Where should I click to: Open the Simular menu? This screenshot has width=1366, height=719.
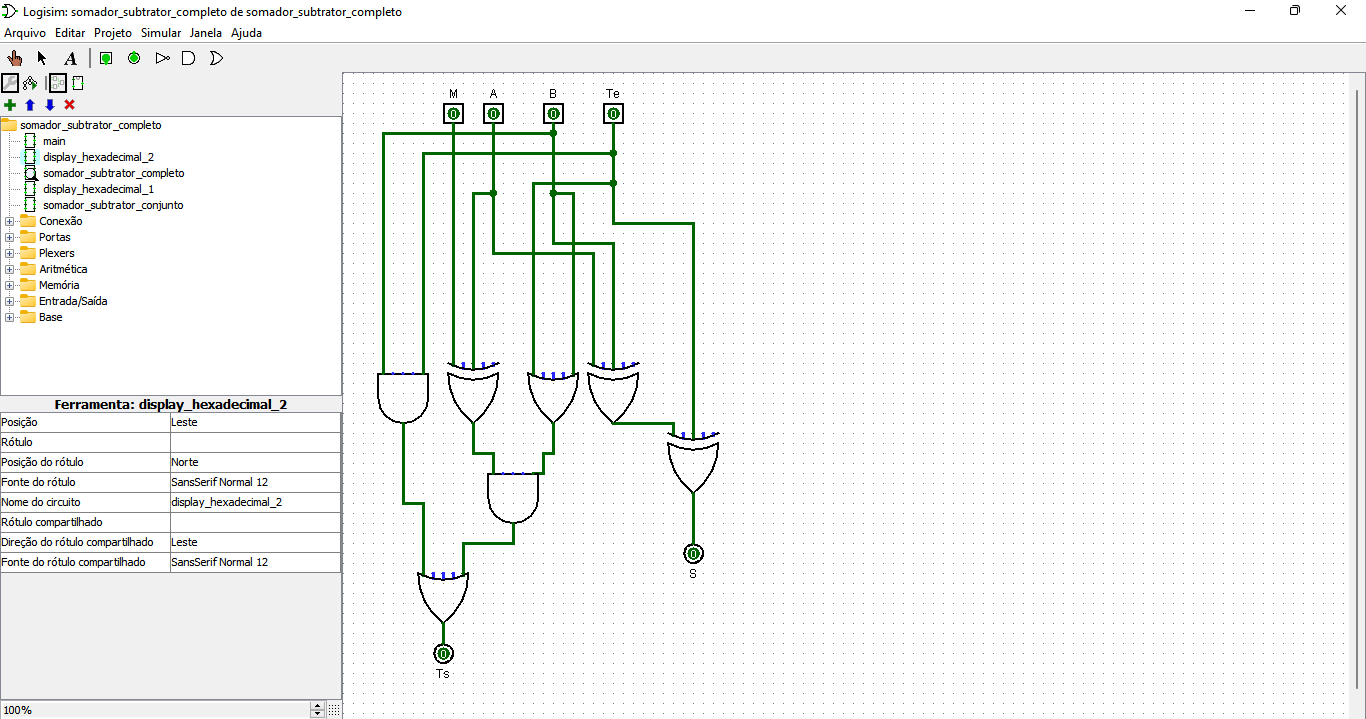(x=161, y=33)
